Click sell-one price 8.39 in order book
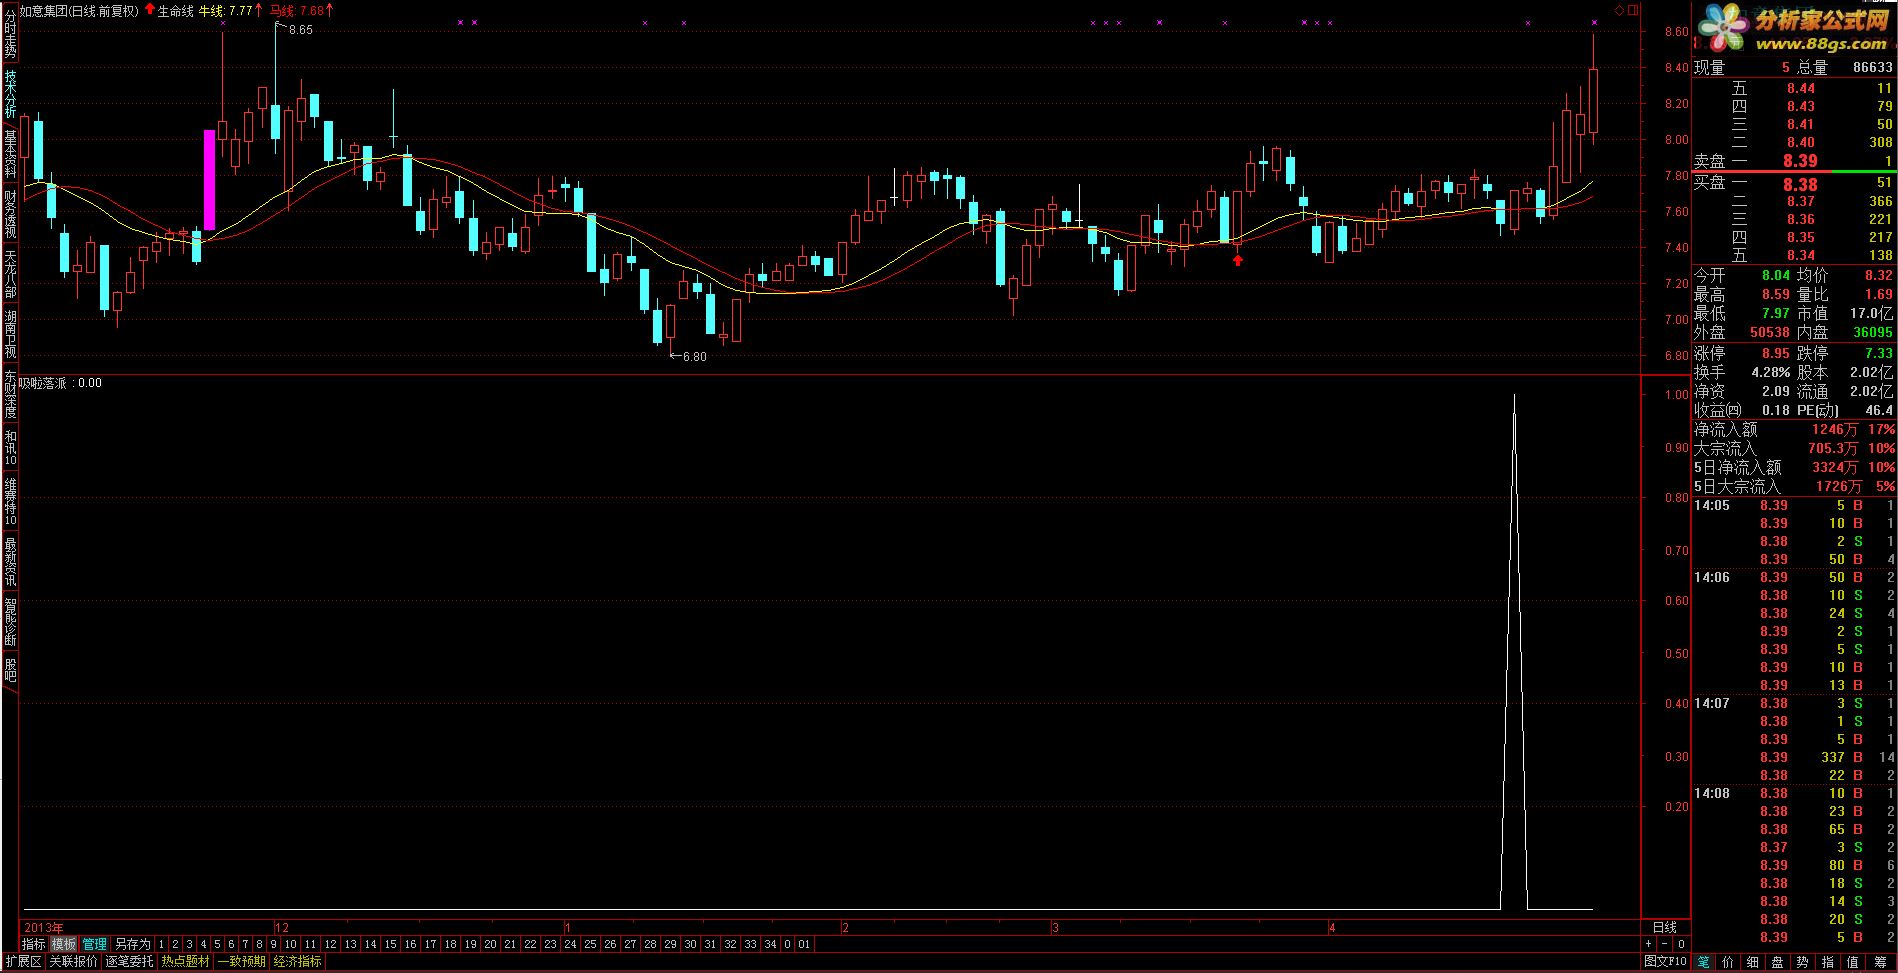 [x=1800, y=161]
